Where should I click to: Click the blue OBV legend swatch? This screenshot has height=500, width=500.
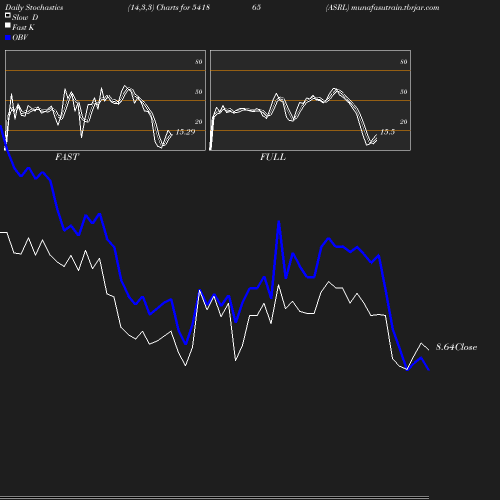pyautogui.click(x=8, y=38)
